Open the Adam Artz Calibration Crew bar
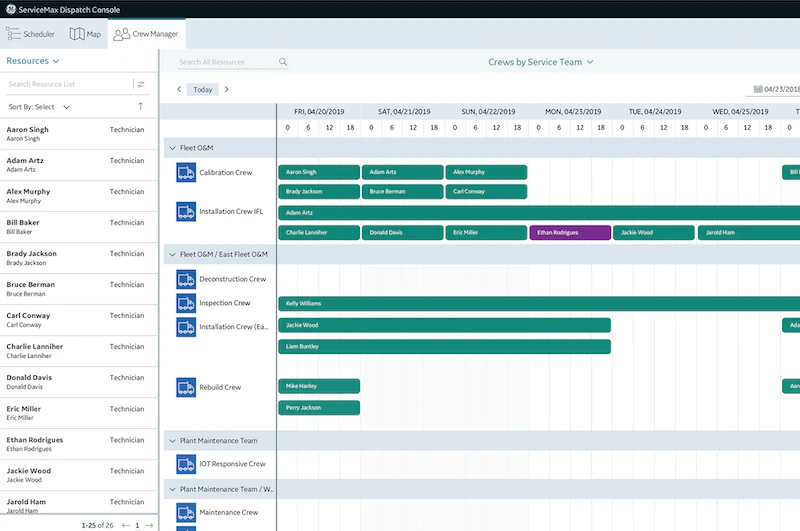 (403, 172)
